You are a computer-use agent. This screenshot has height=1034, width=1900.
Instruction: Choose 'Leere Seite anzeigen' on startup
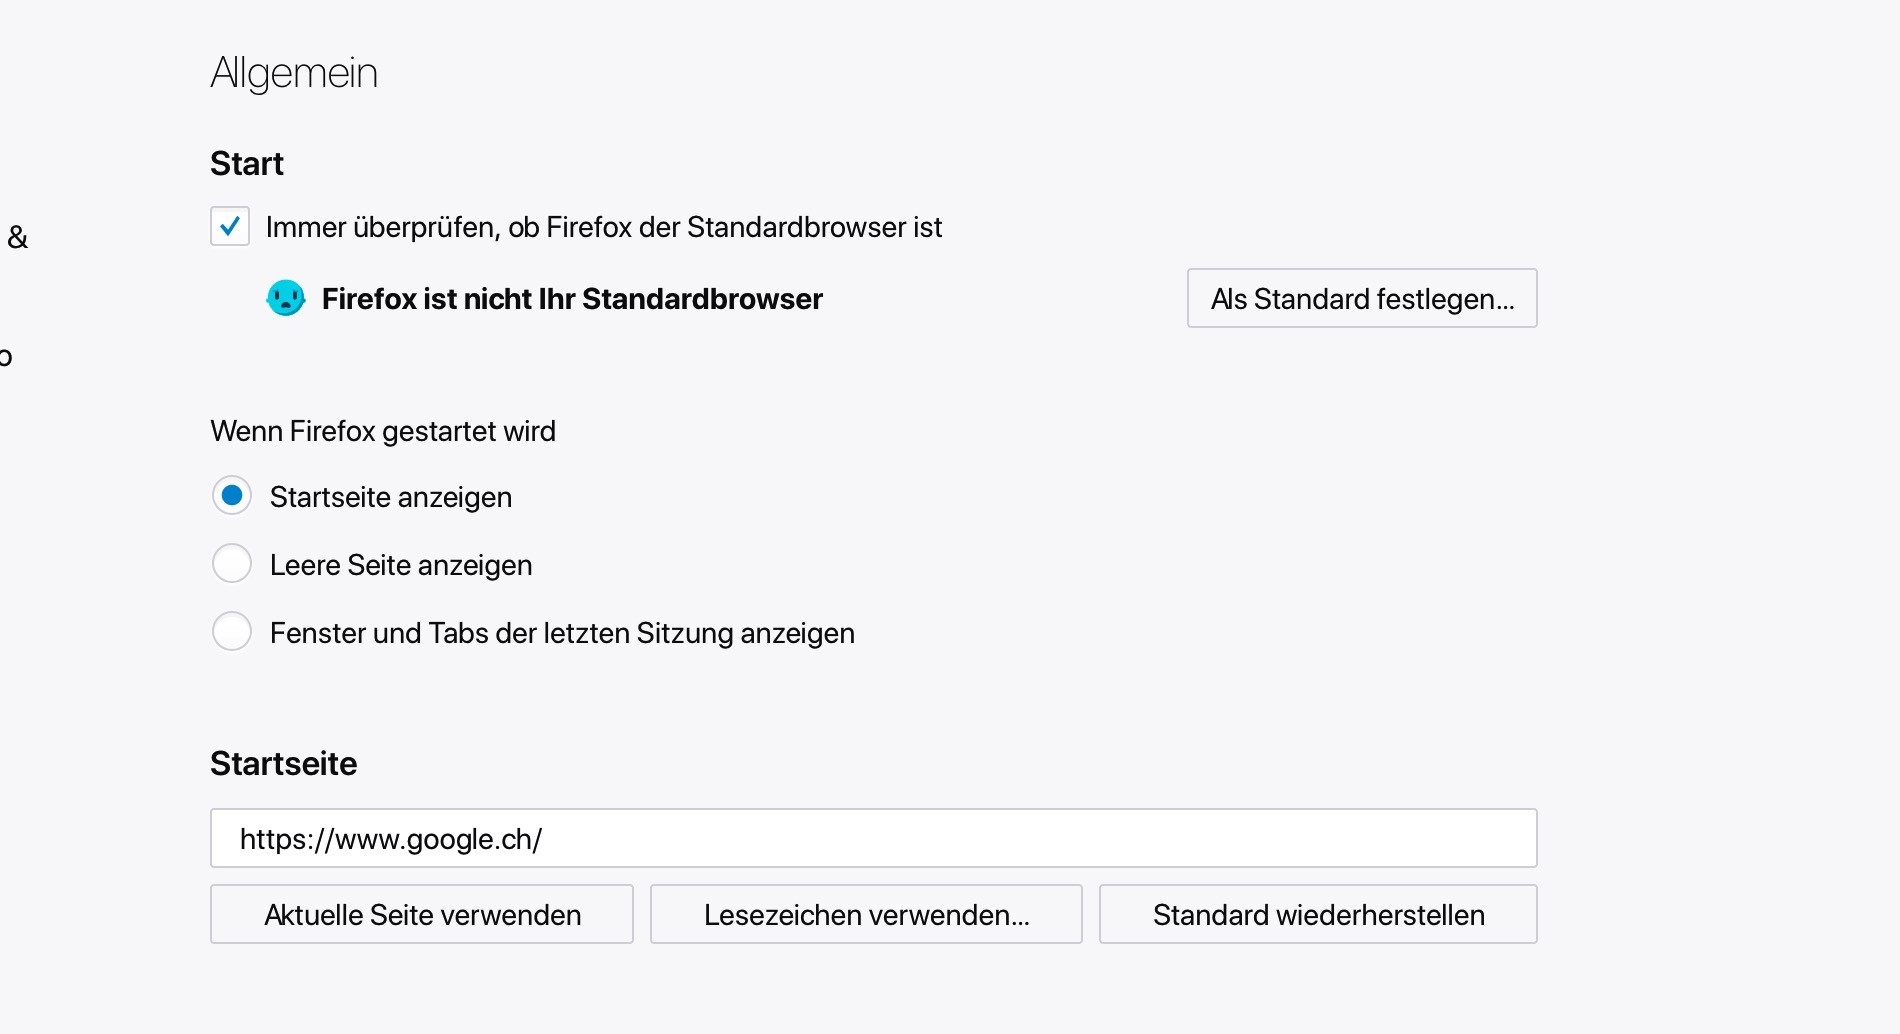tap(231, 563)
